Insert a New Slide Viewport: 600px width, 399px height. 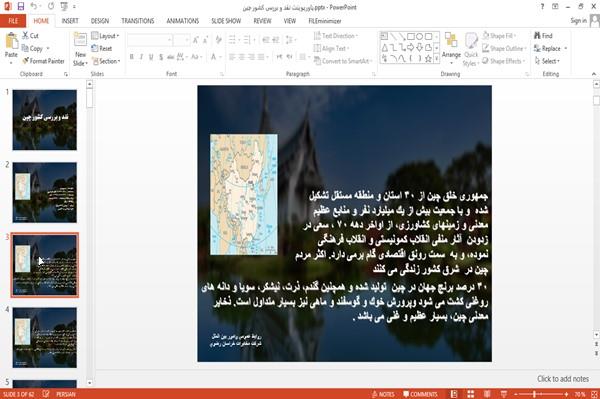[80, 50]
